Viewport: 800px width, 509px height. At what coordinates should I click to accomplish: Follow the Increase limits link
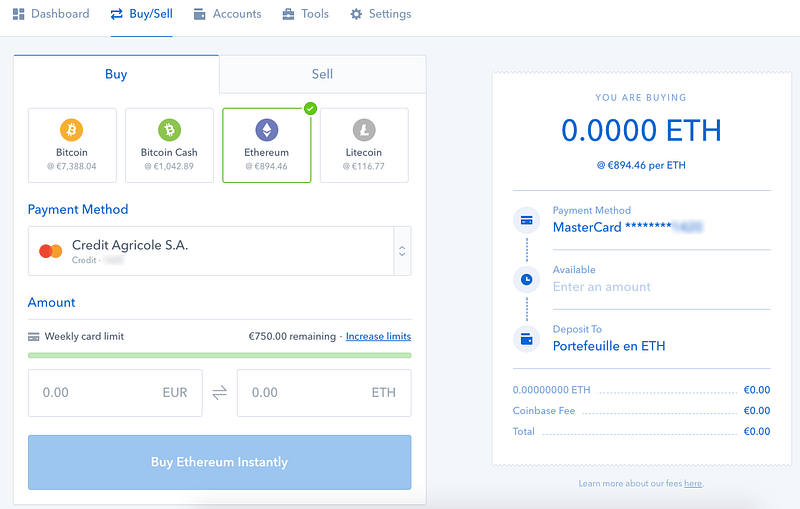[x=378, y=337]
